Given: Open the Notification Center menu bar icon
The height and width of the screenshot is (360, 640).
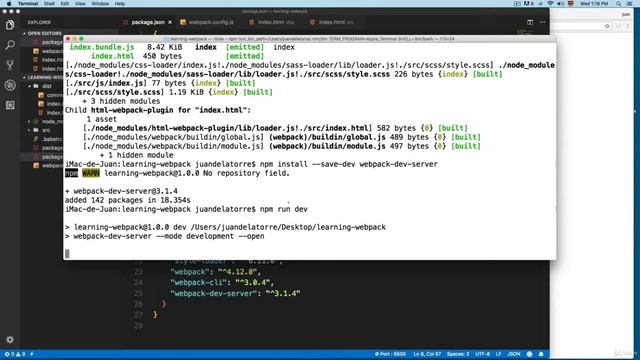Looking at the screenshot, I should [x=629, y=3].
